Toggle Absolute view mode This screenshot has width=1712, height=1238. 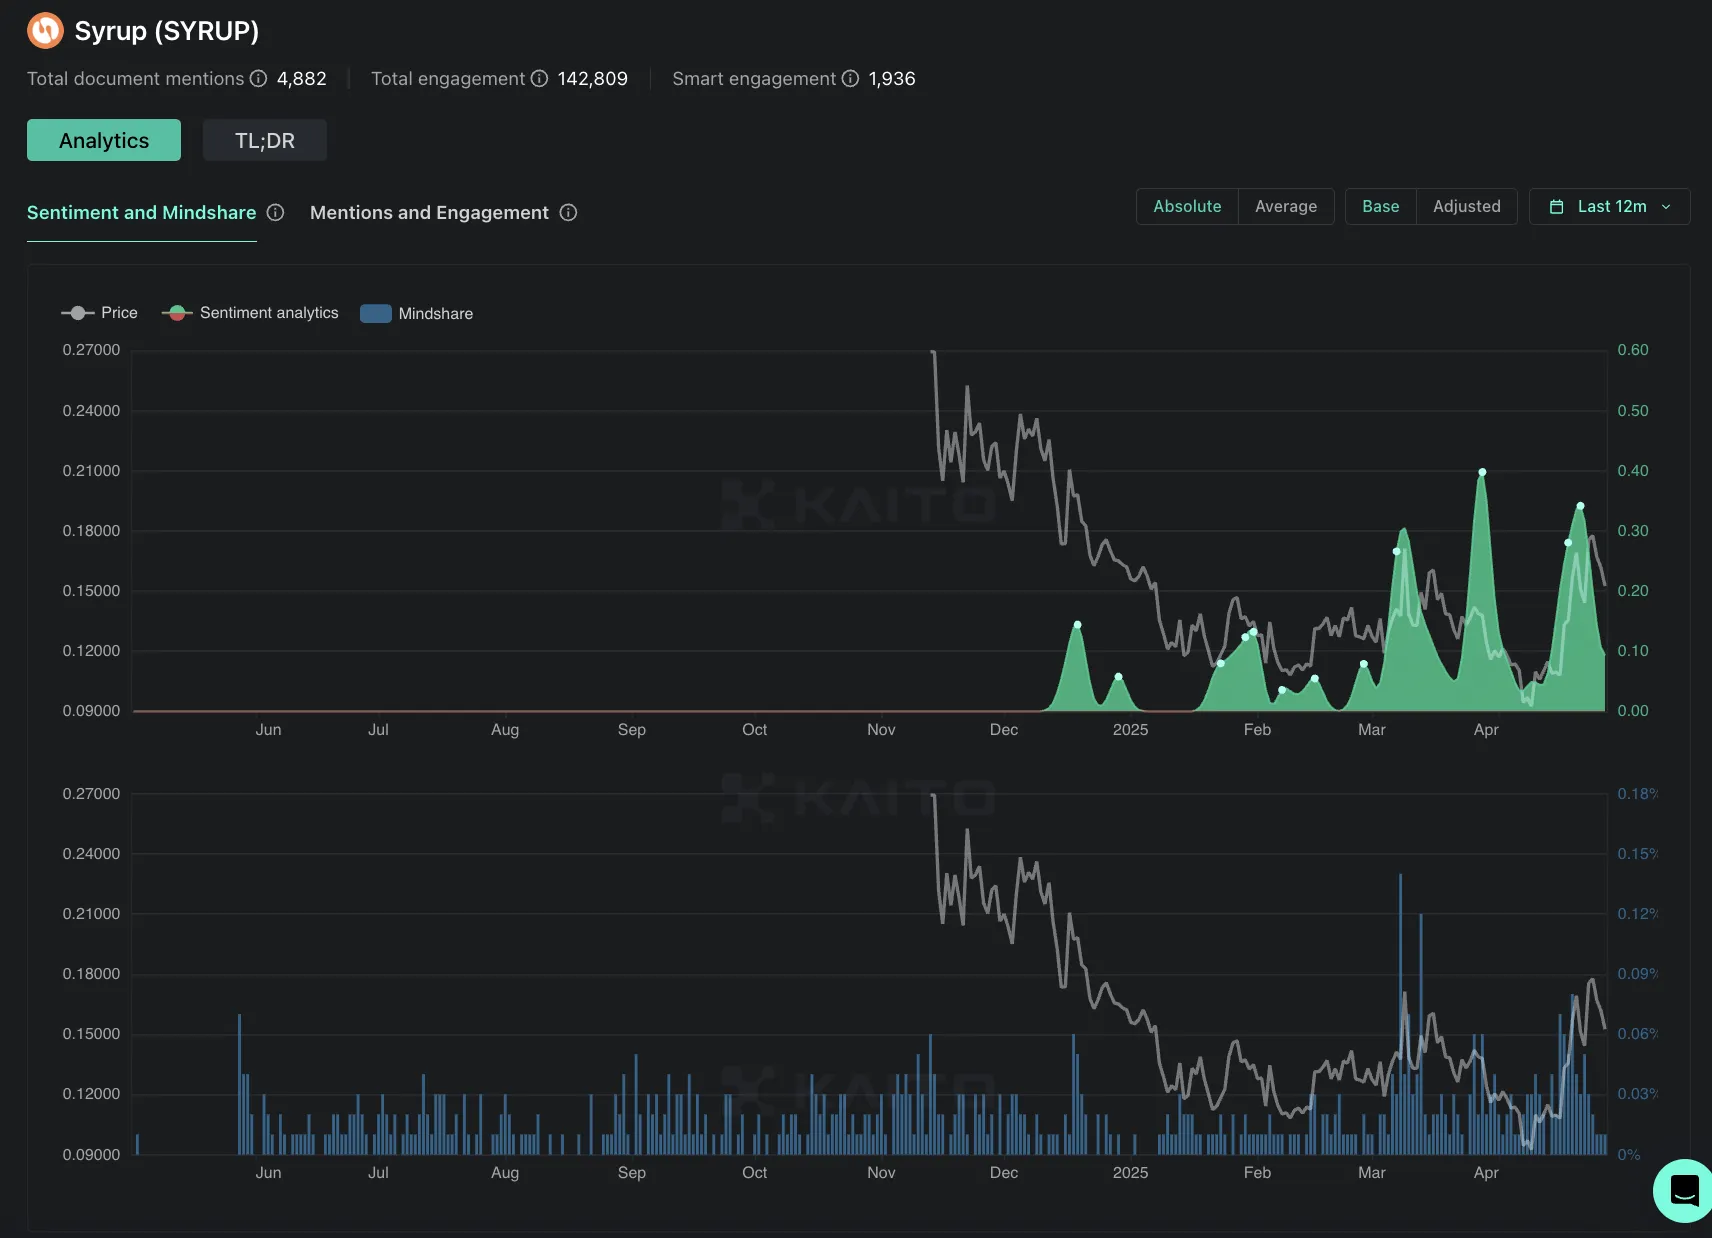click(1187, 206)
